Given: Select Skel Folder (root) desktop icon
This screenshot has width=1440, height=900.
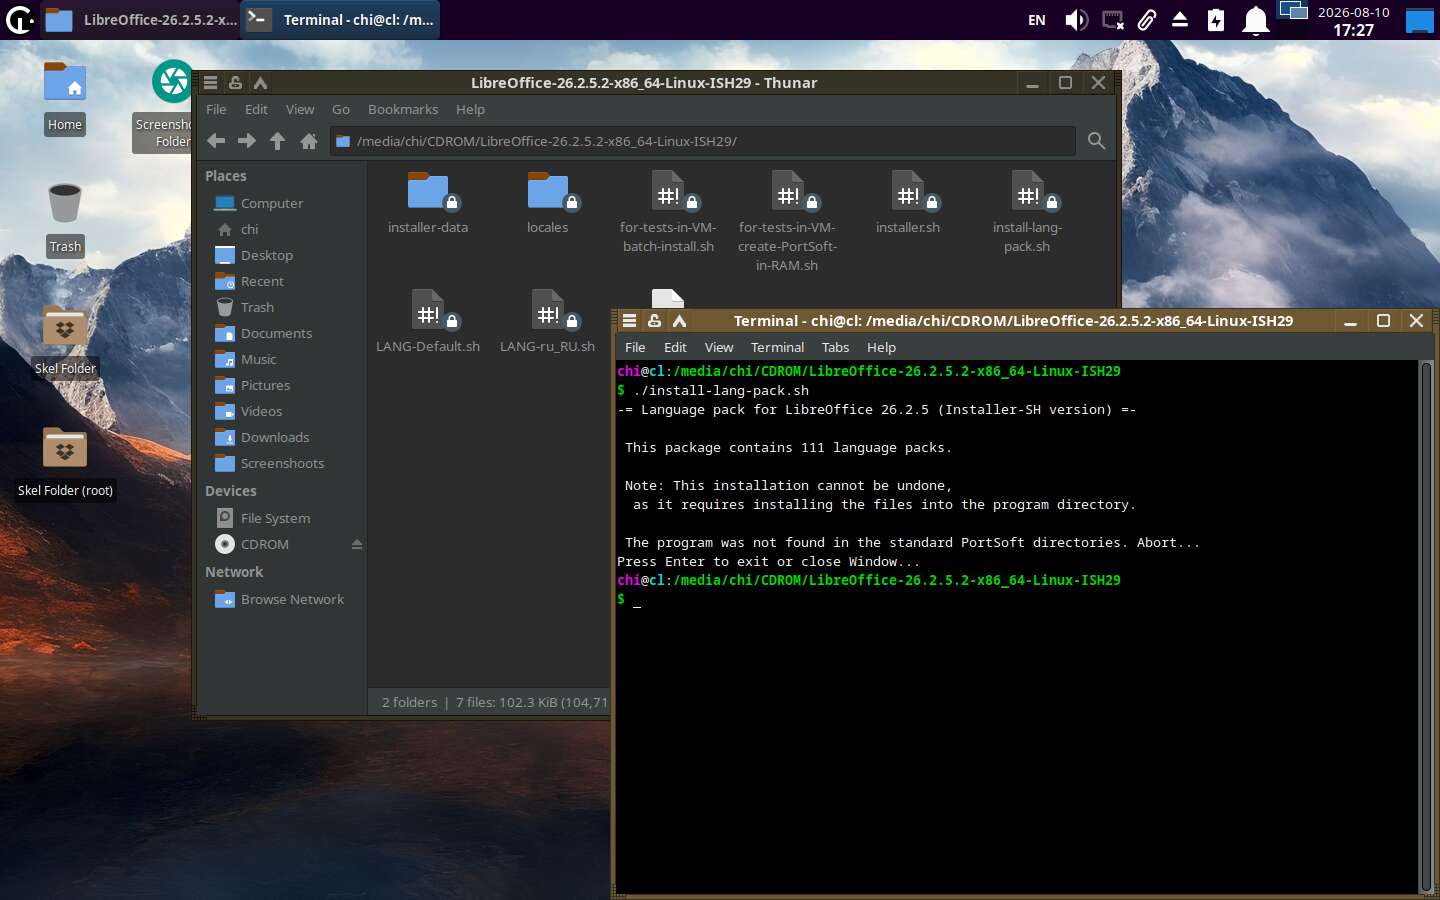Looking at the screenshot, I should pyautogui.click(x=65, y=447).
